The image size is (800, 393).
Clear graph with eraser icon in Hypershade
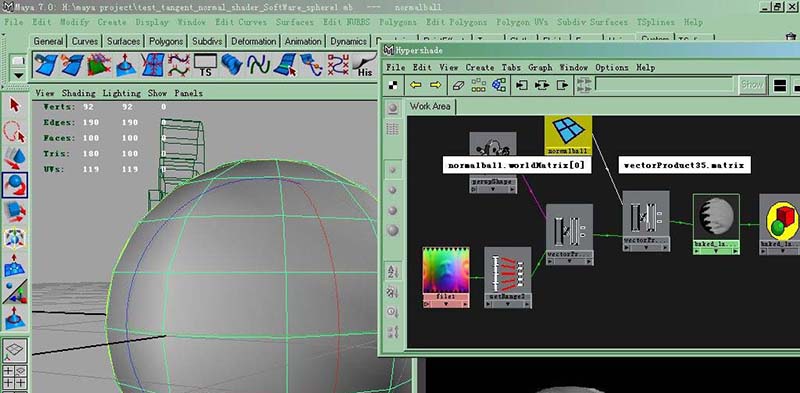(458, 85)
